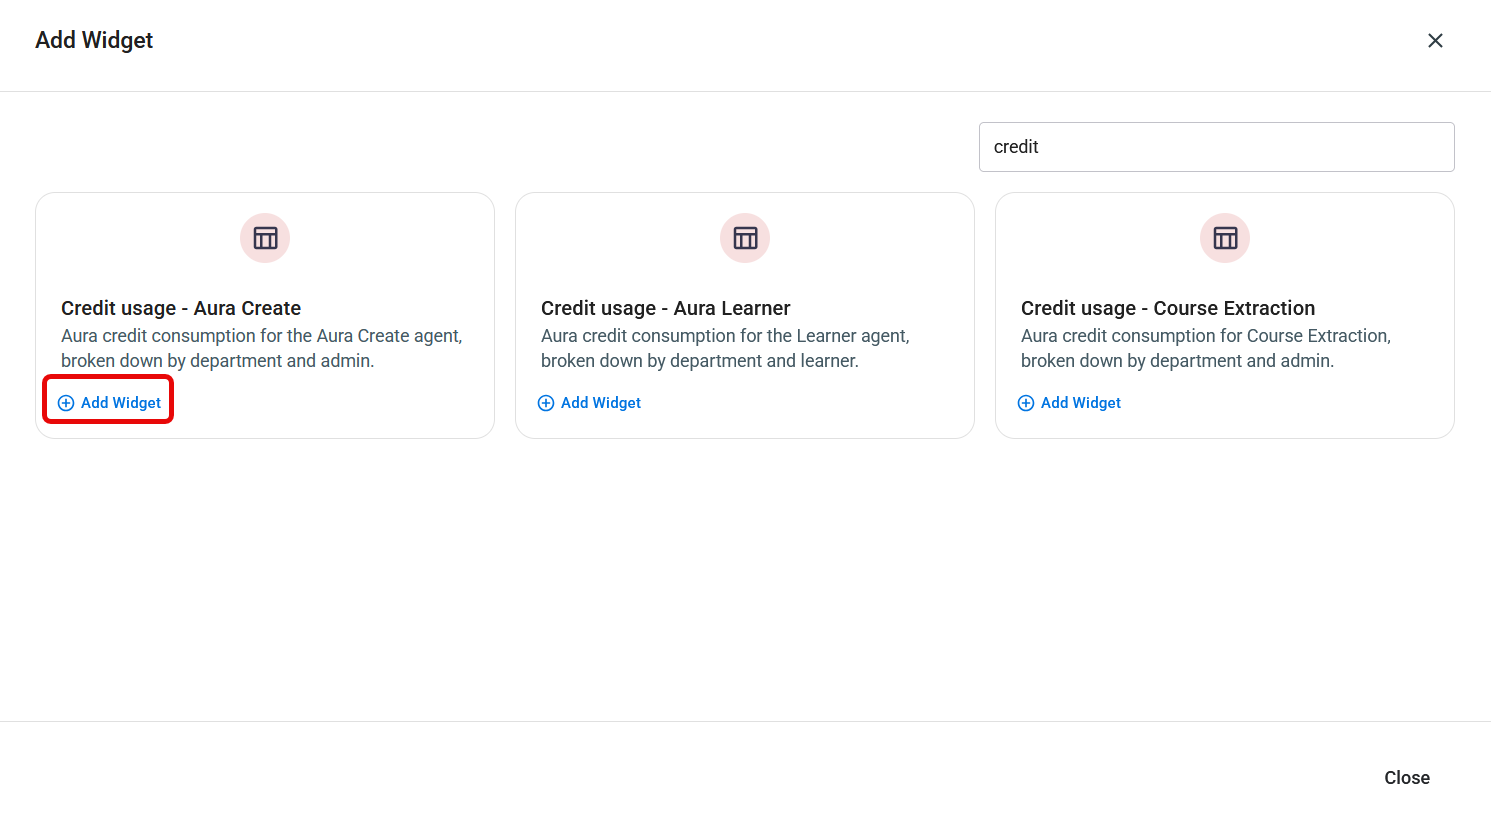Click the plus circle icon in Aura Learner card
The image size is (1491, 818).
pyautogui.click(x=546, y=403)
